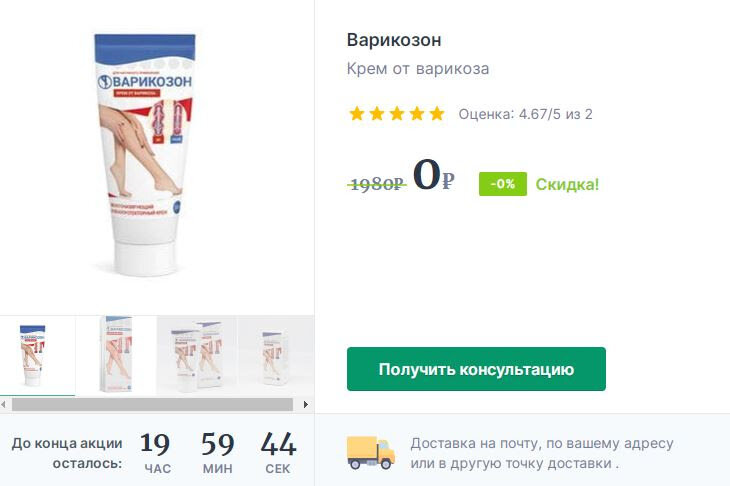Click the Оценка: 4.67/5 rating text

pyautogui.click(x=525, y=114)
